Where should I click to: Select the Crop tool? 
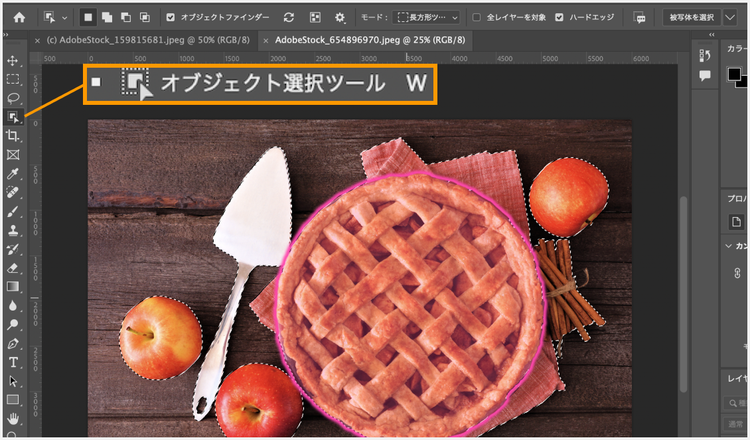click(13, 136)
